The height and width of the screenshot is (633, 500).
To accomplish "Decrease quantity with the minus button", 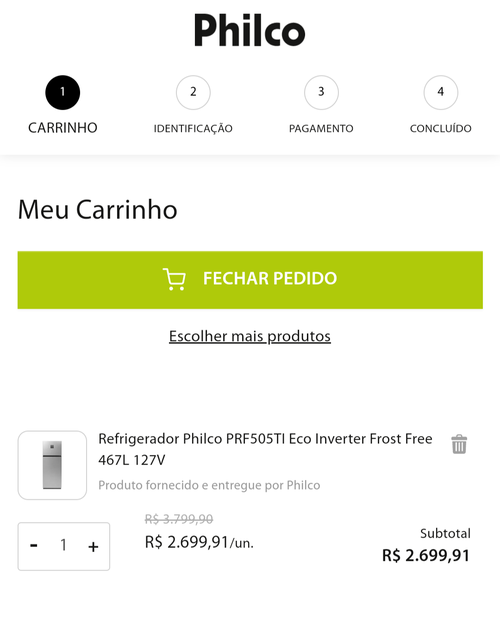I will (34, 546).
